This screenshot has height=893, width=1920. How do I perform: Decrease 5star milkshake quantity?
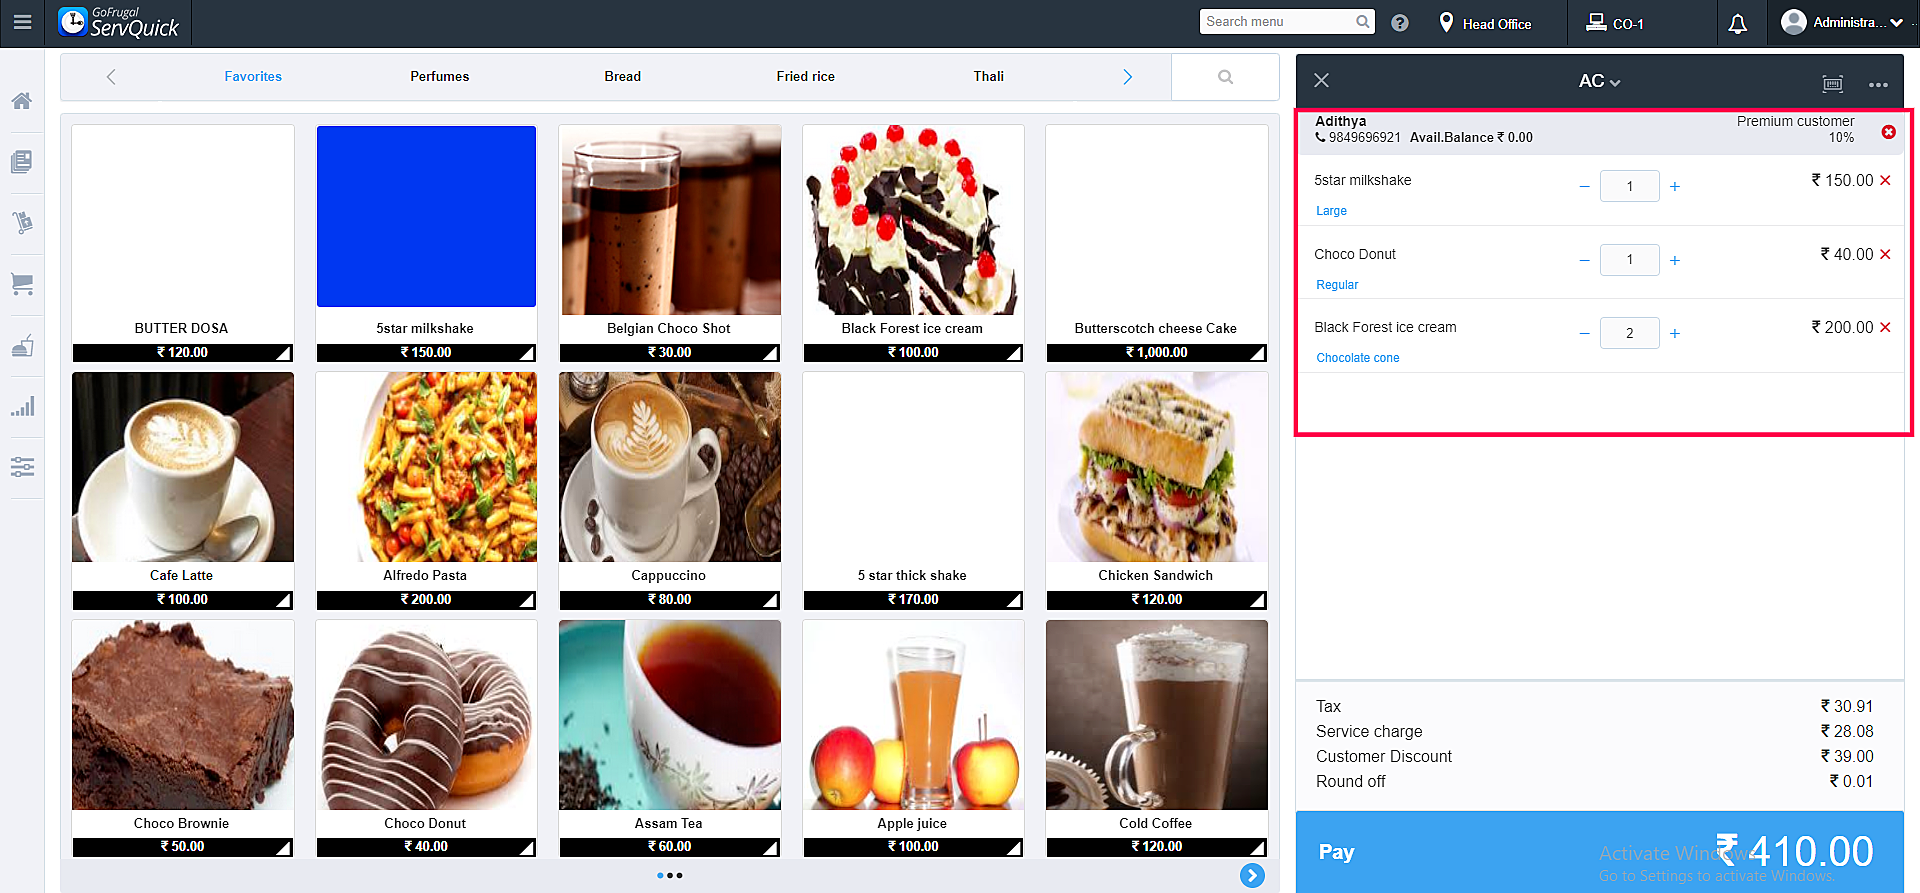(x=1584, y=187)
